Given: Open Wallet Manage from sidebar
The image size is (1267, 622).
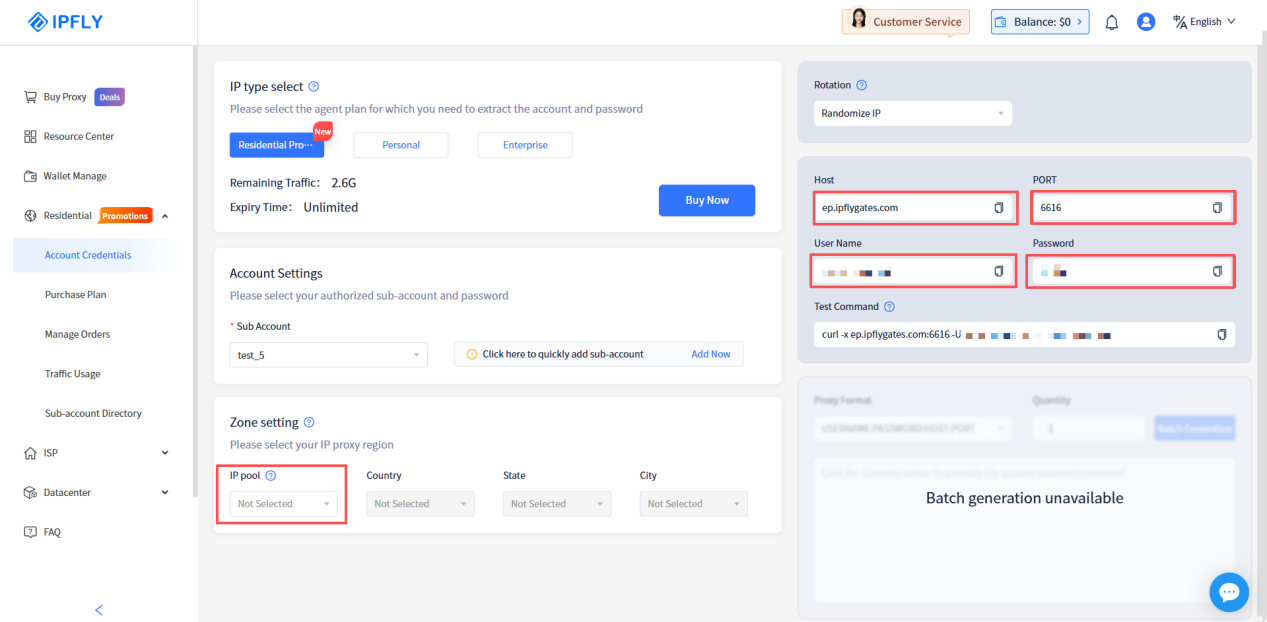Looking at the screenshot, I should [x=74, y=176].
